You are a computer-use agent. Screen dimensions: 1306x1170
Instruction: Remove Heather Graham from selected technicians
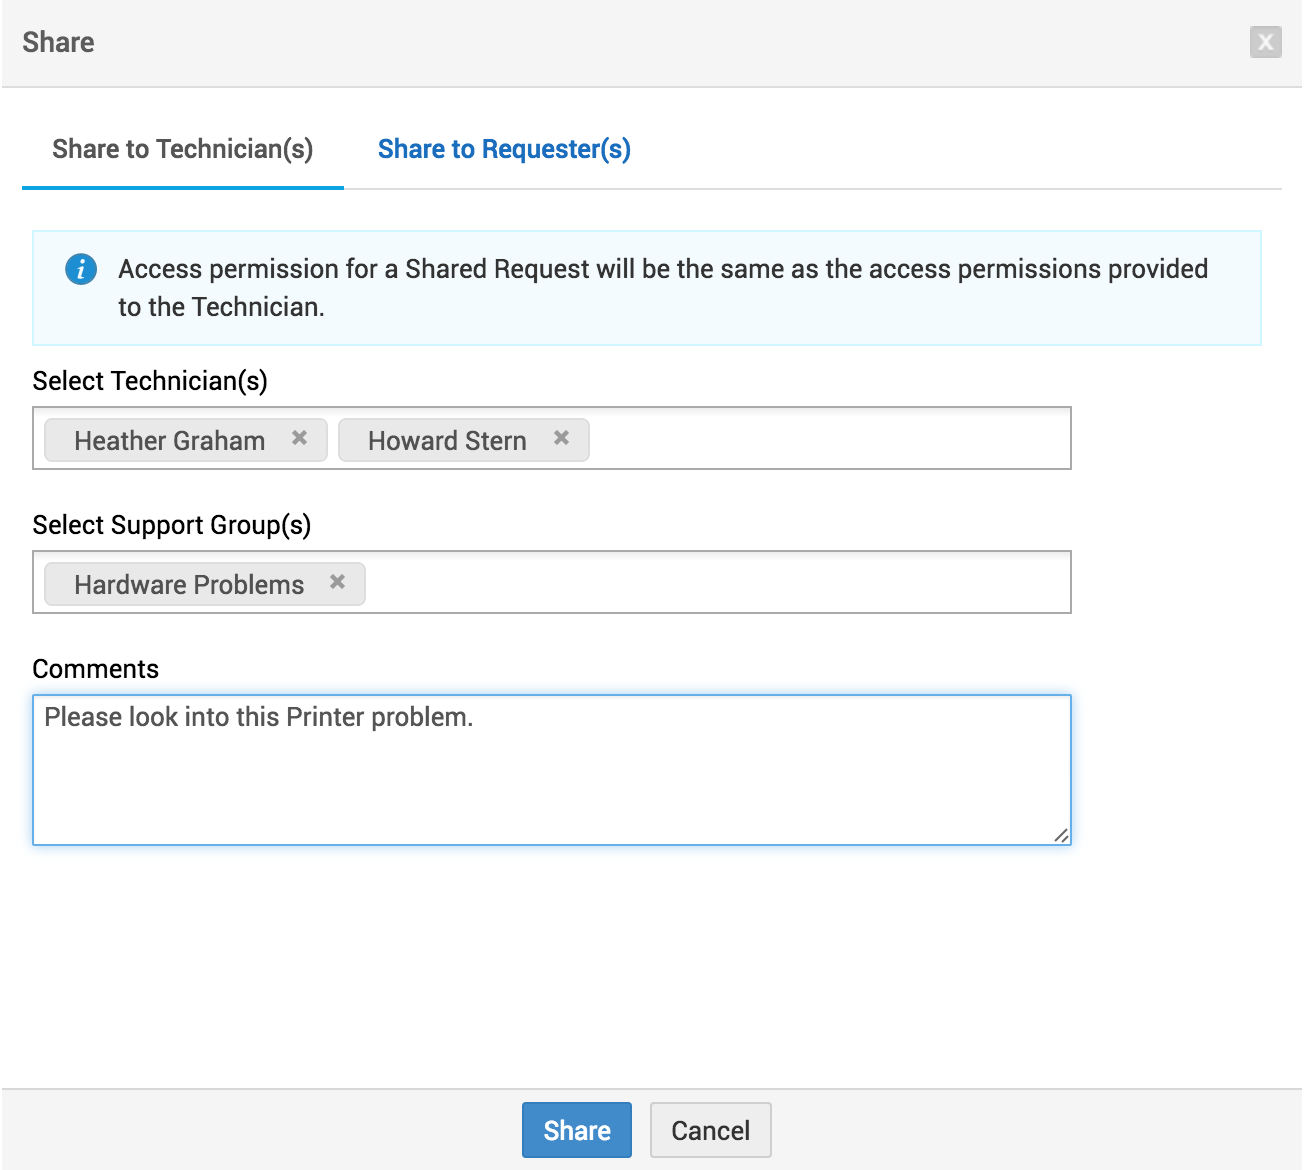click(299, 438)
